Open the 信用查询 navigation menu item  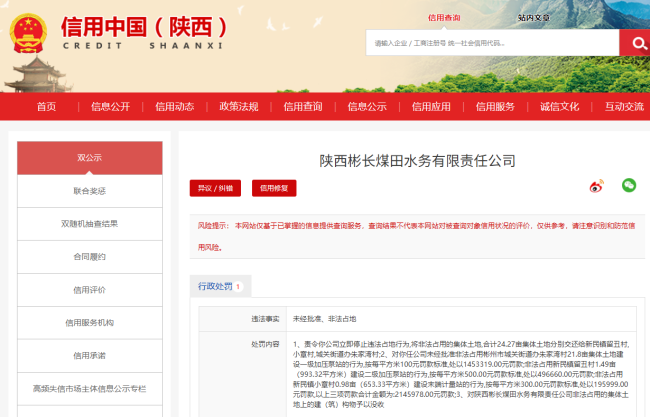[303, 107]
